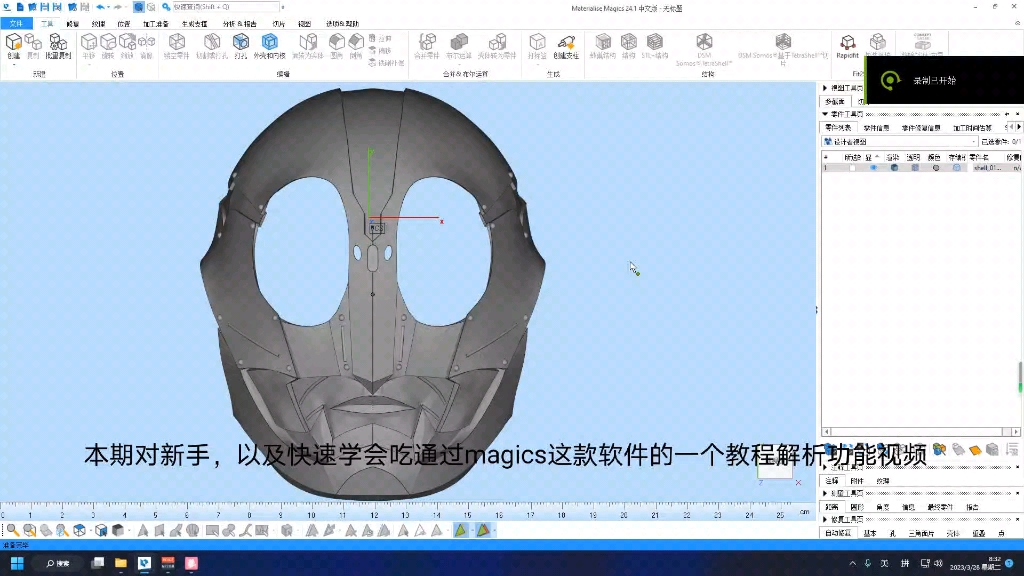Click the zoom magnifier in bottom toolbar

pyautogui.click(x=12, y=530)
